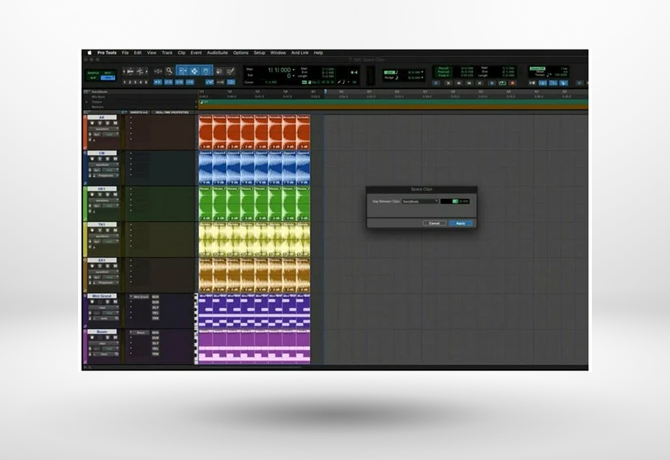Click Apply in the Space Clips dialog
The height and width of the screenshot is (460, 670).
(x=461, y=223)
